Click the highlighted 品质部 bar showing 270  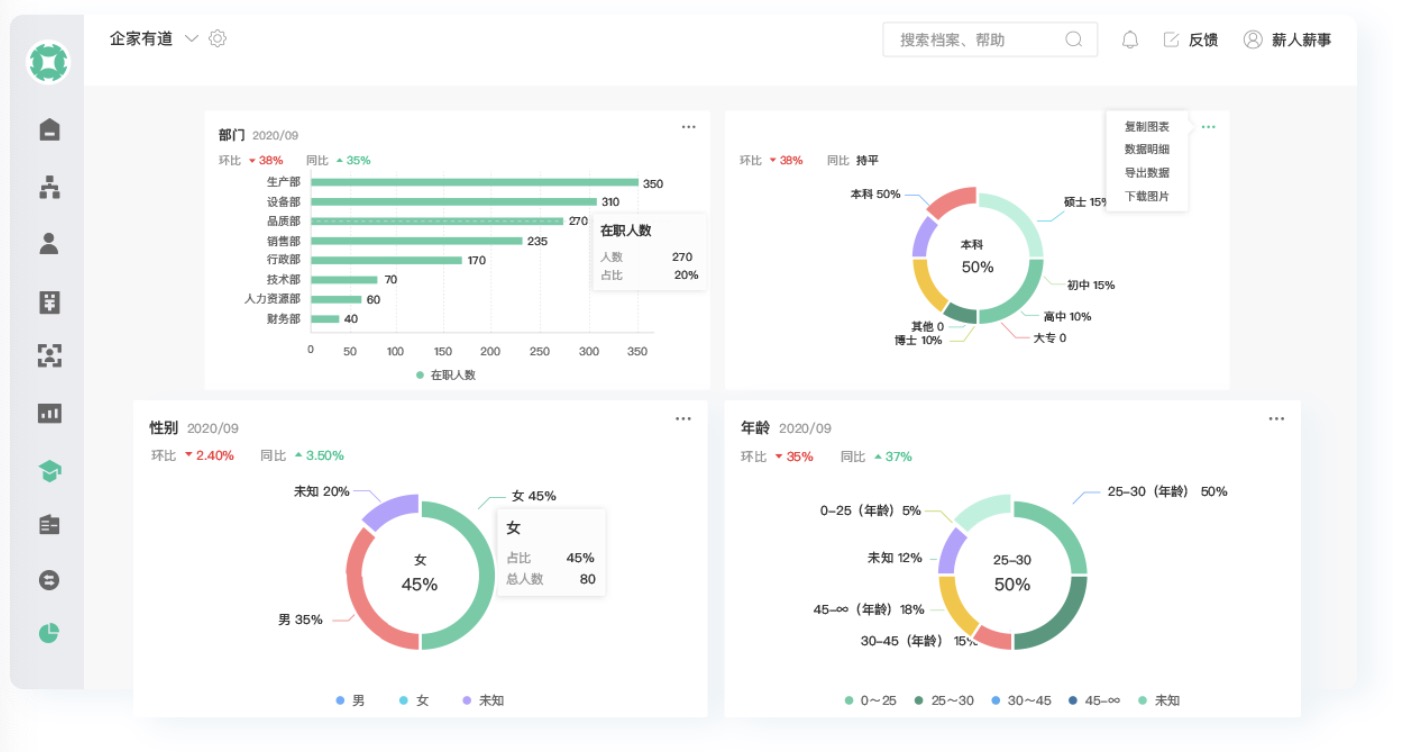pyautogui.click(x=437, y=221)
